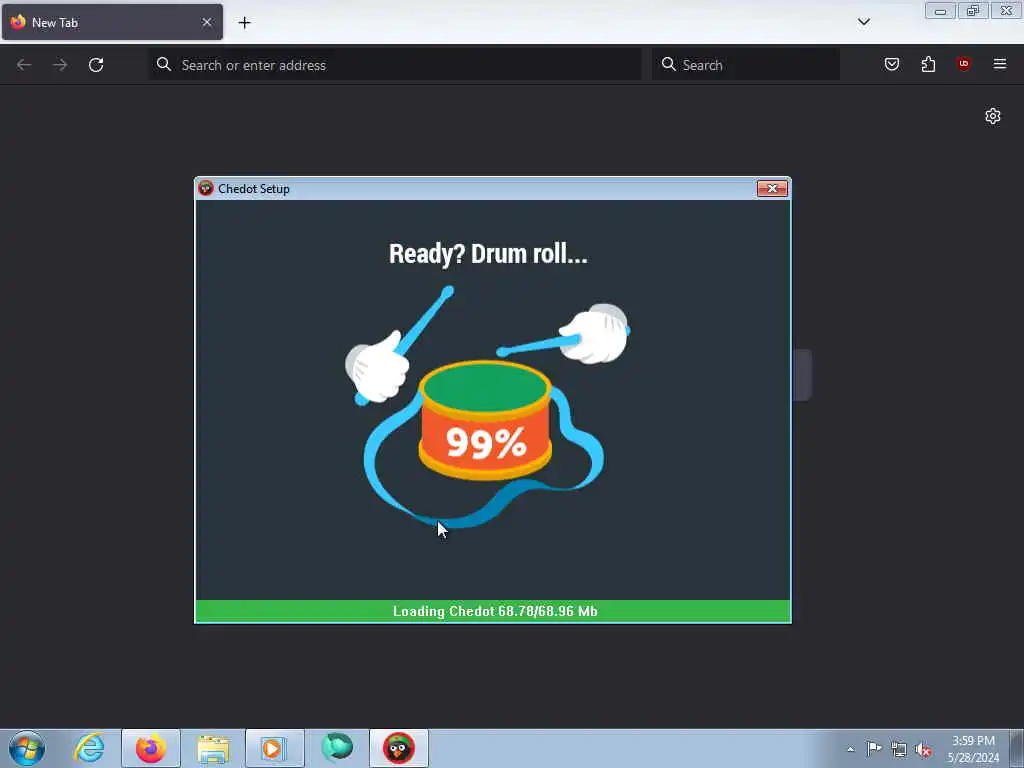Reload the page with the refresh icon

(96, 65)
